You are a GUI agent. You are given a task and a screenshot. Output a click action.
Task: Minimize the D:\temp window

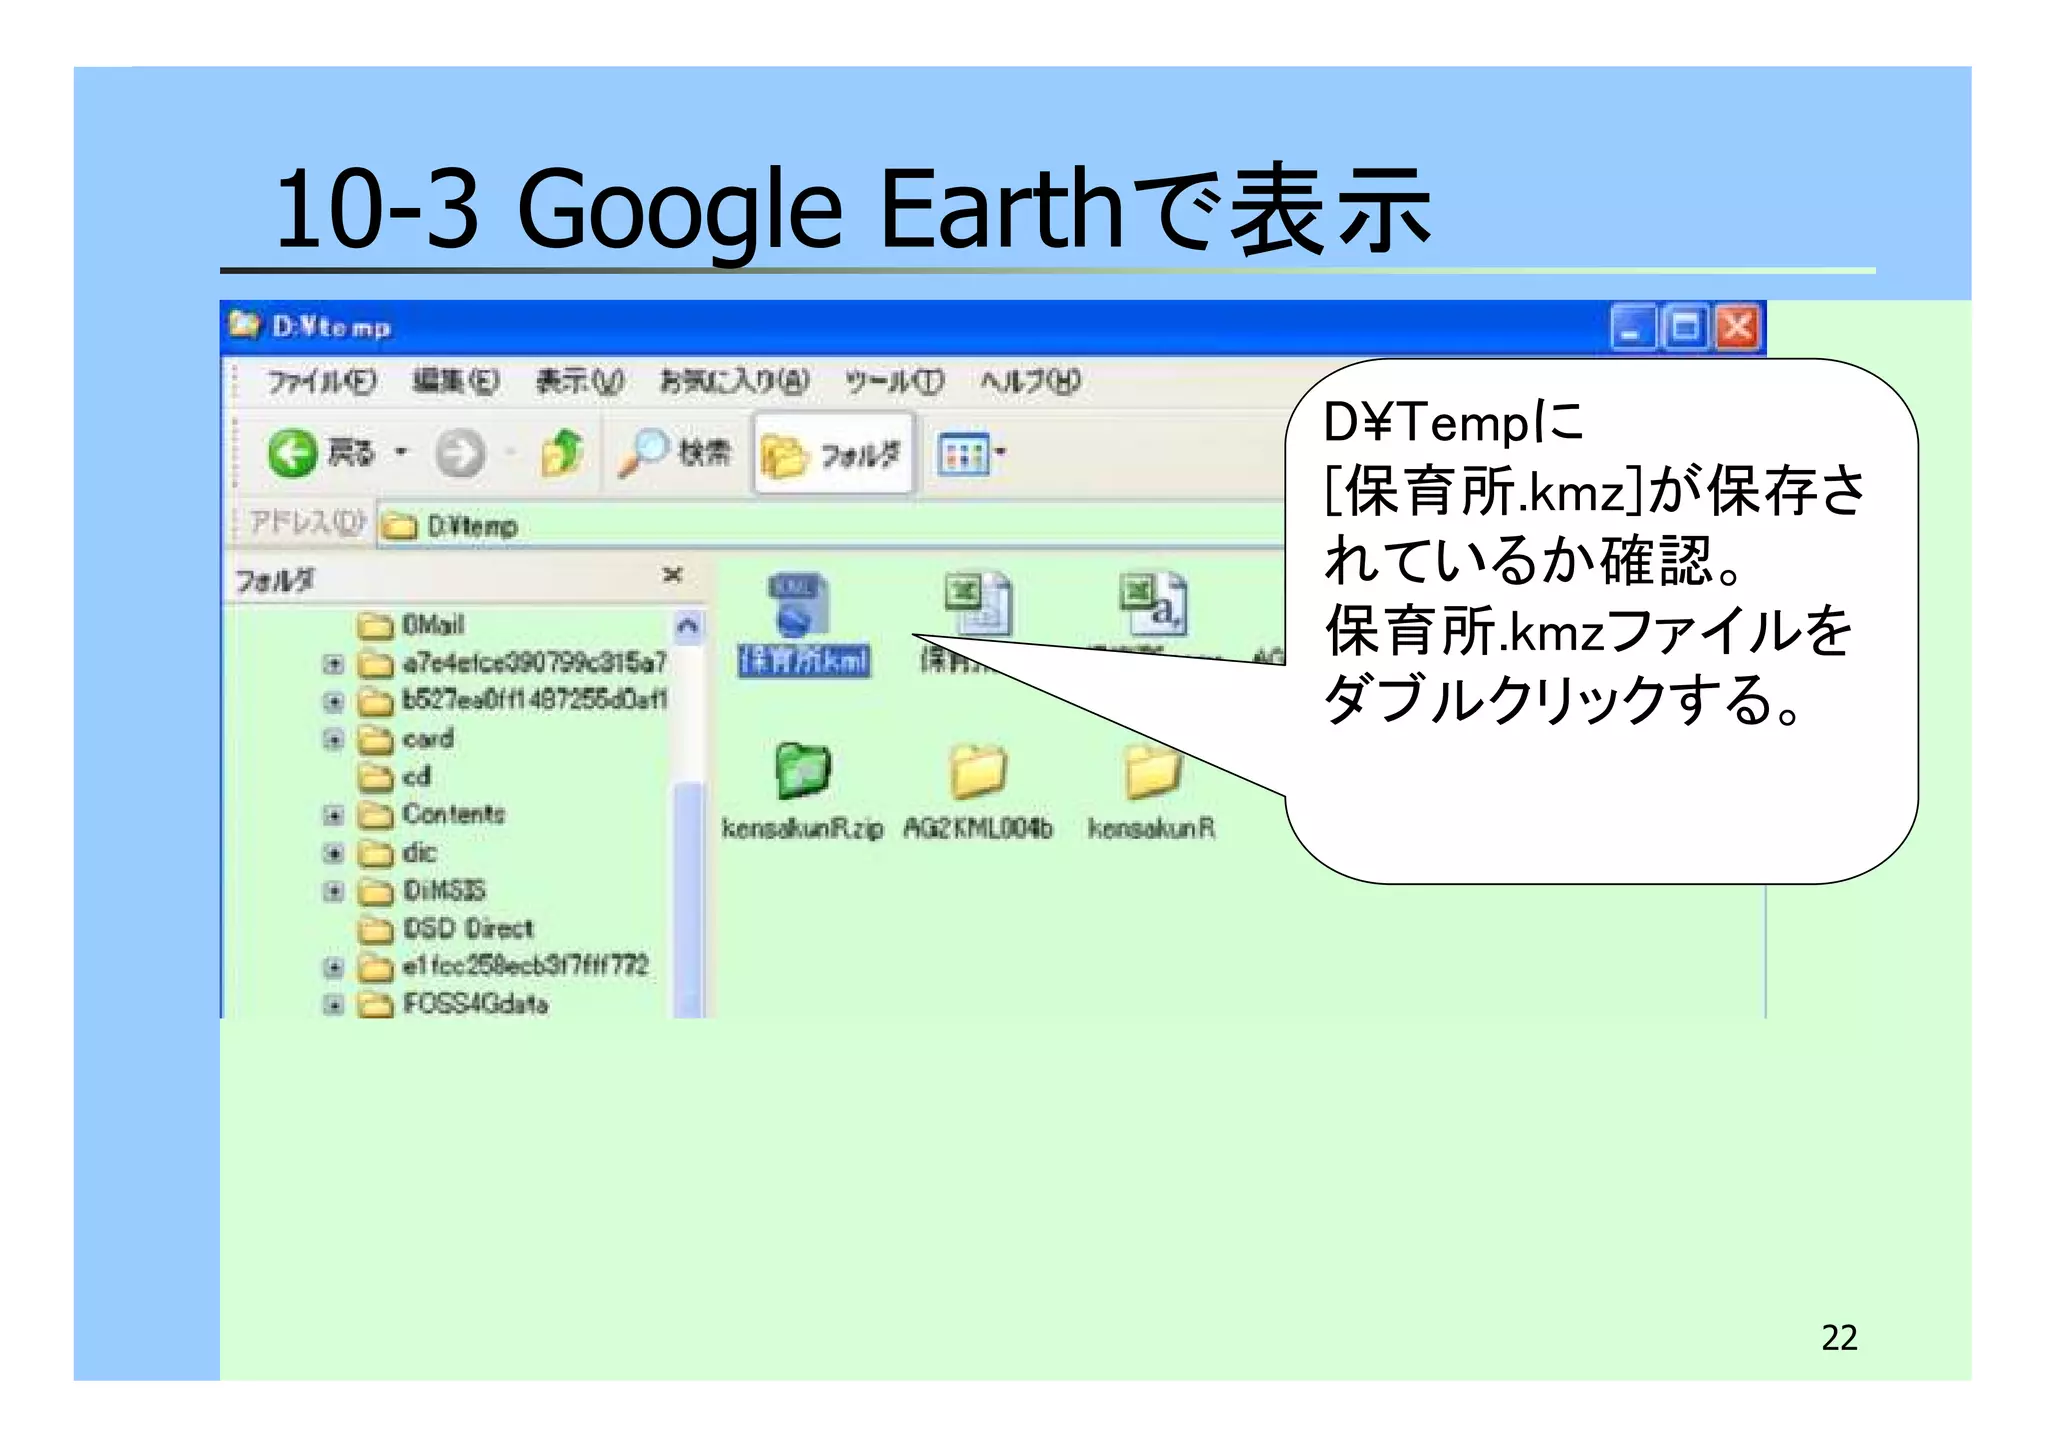pos(1632,328)
